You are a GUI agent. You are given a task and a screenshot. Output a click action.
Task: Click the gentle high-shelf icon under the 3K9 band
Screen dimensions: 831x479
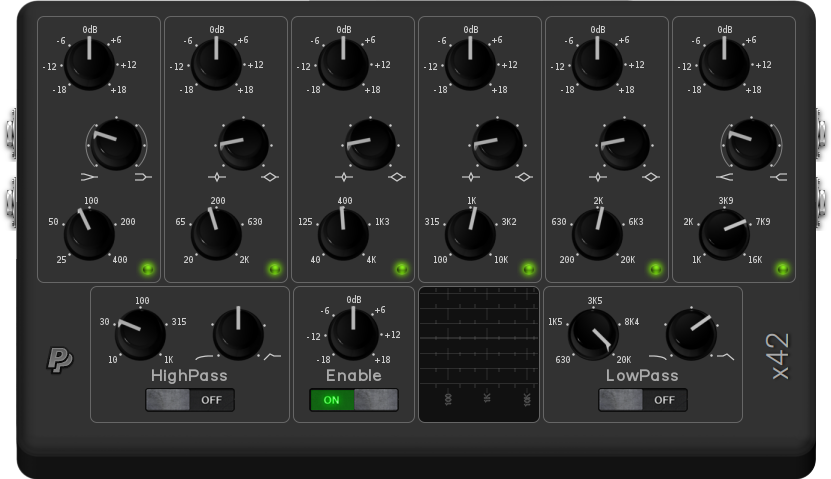pos(779,176)
